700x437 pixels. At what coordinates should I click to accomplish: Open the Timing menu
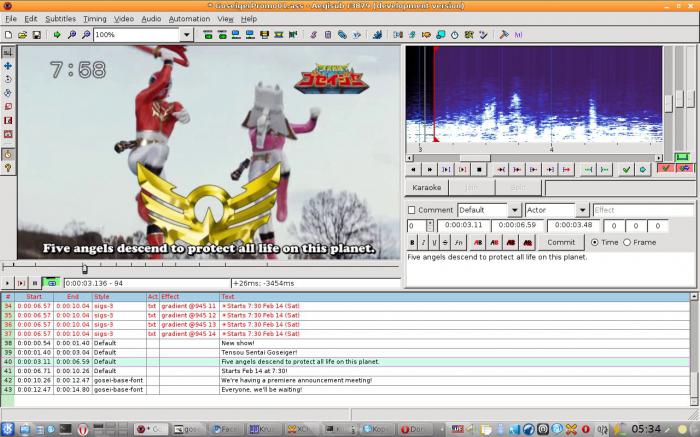pos(95,19)
